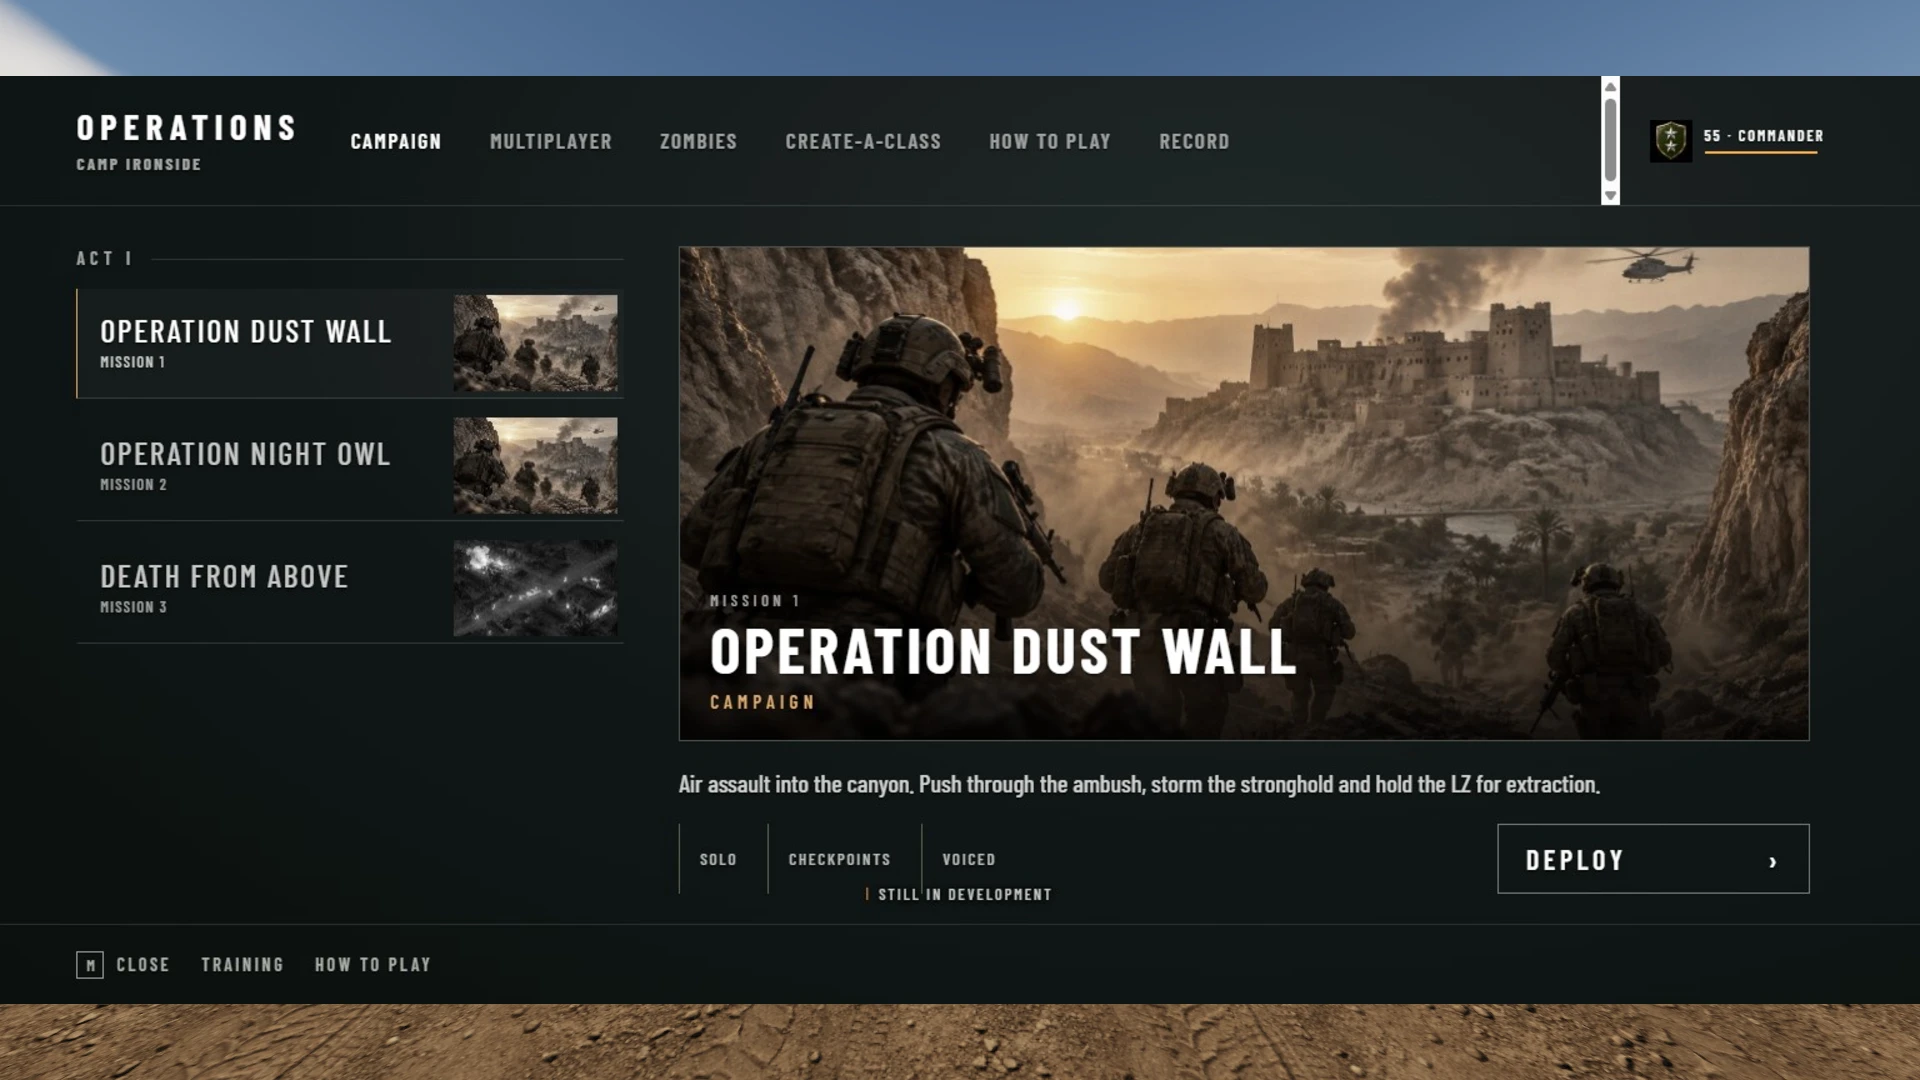Select How To Play in the top navigation

[1050, 142]
